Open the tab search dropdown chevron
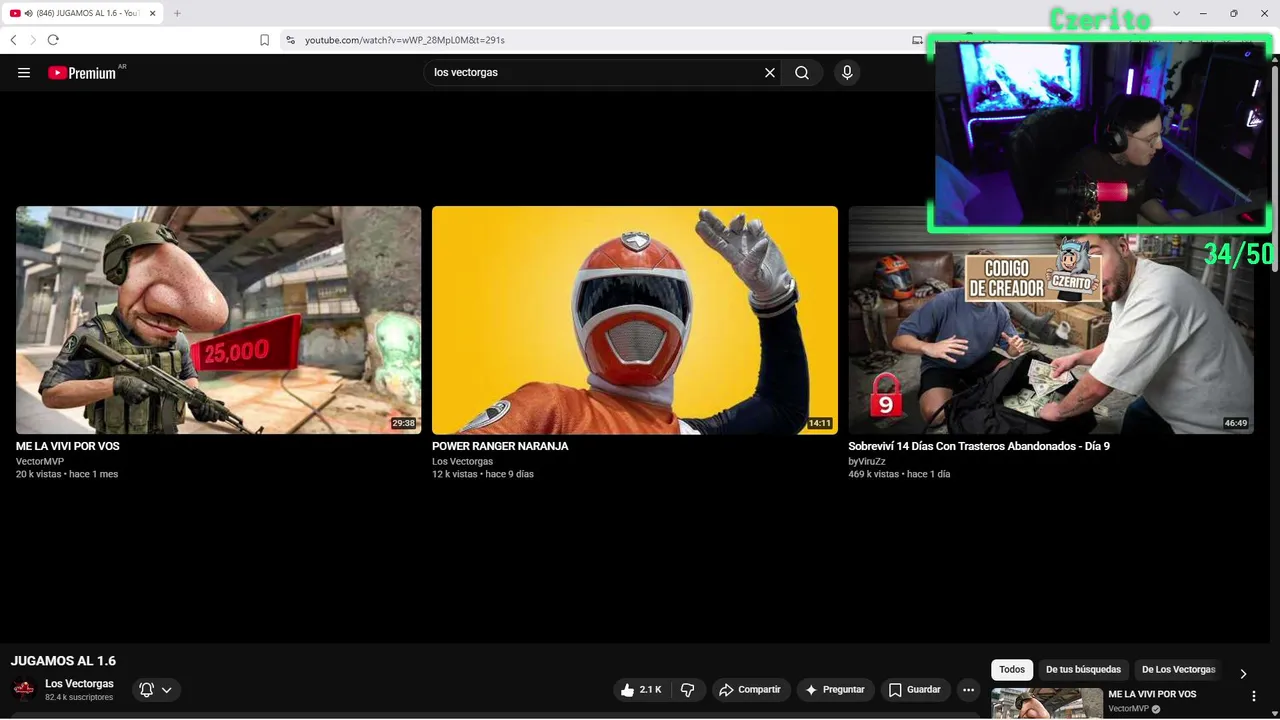Screen dimensions: 1280x720 pyautogui.click(x=1176, y=13)
